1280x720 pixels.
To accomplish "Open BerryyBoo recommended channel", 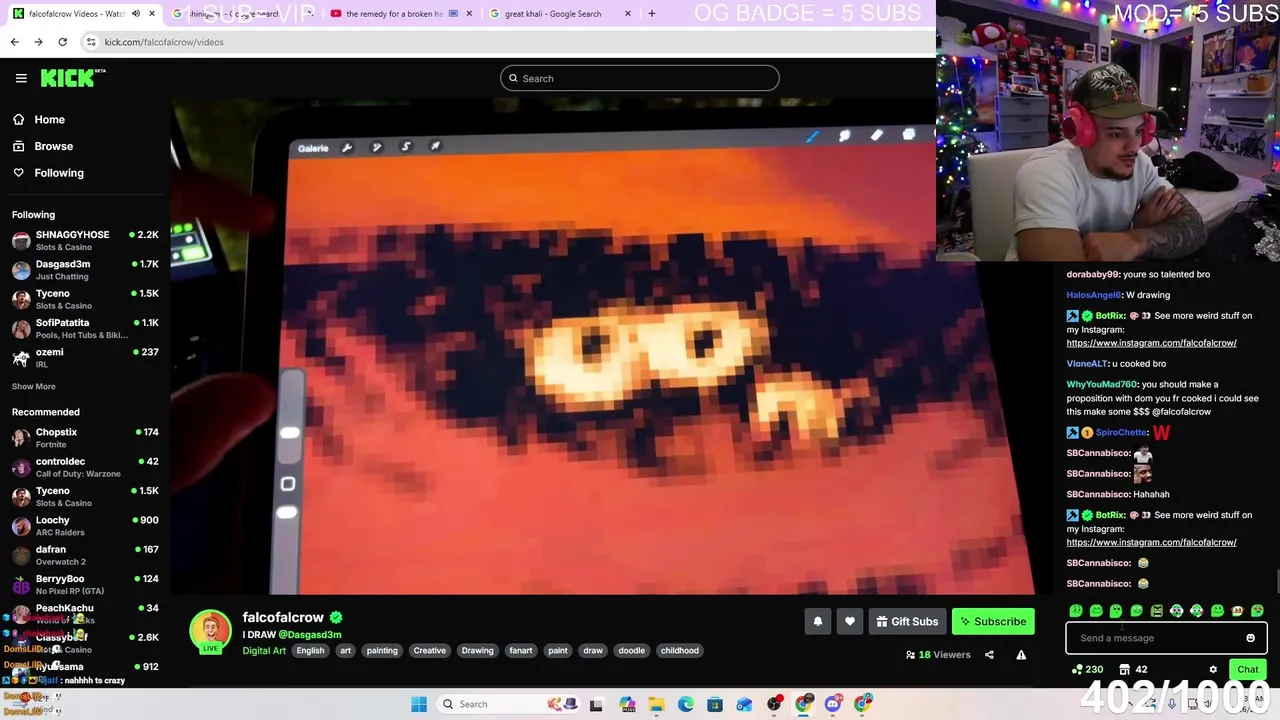I will click(x=85, y=584).
